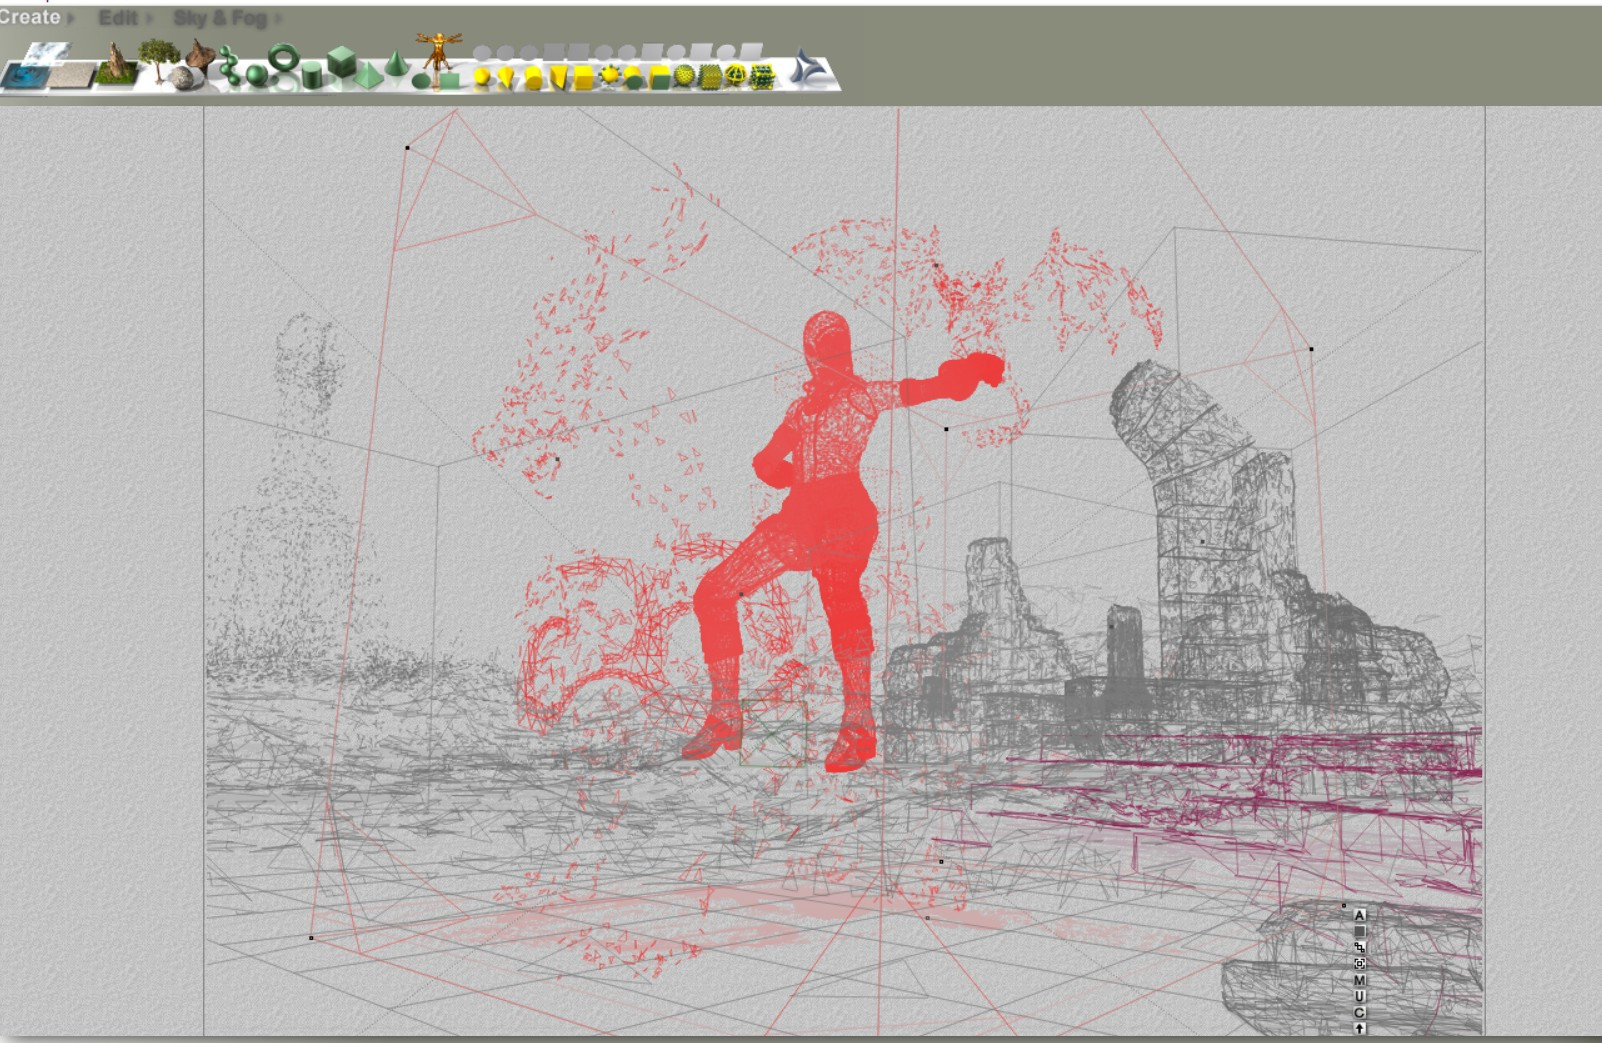Screen dimensions: 1602x1043
Task: Create a water plane from the toolbar
Action: click(x=24, y=76)
